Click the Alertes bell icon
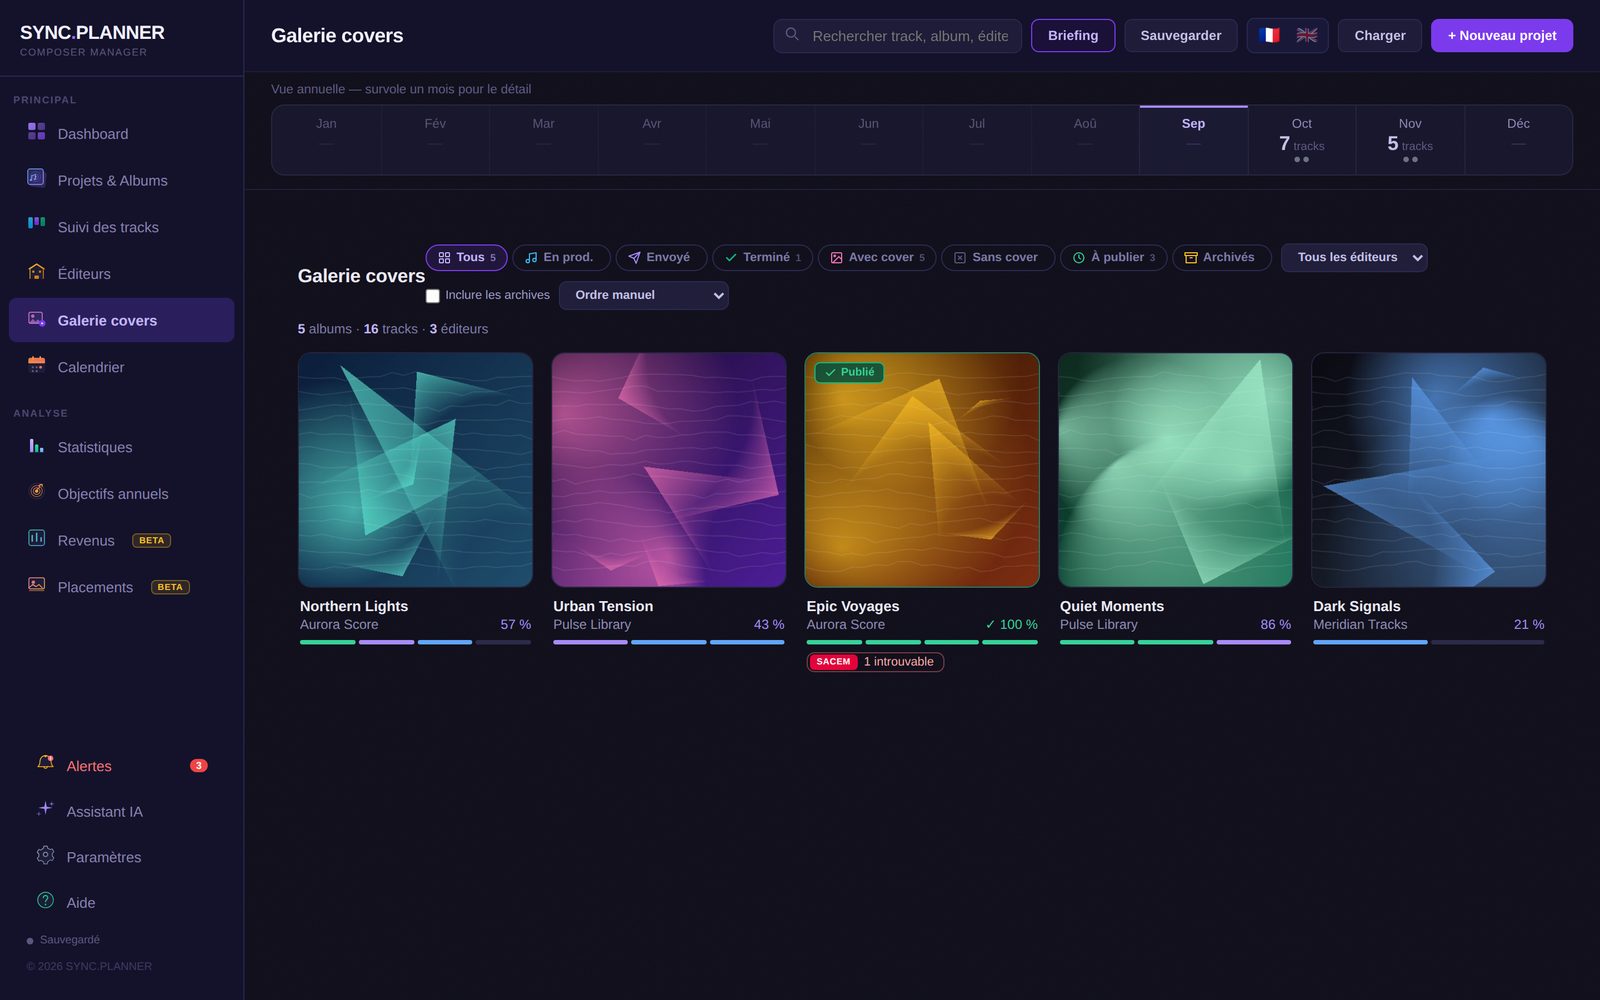Screen dimensions: 1600x1000 click(45, 763)
